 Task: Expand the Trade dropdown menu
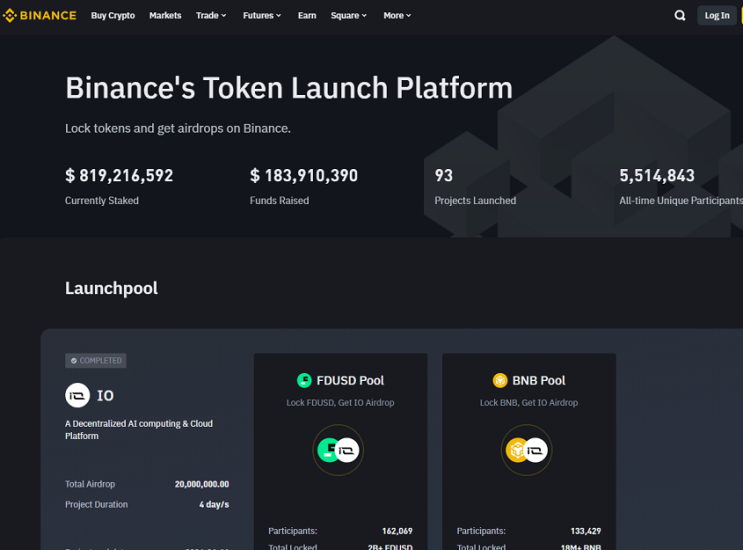tap(211, 16)
